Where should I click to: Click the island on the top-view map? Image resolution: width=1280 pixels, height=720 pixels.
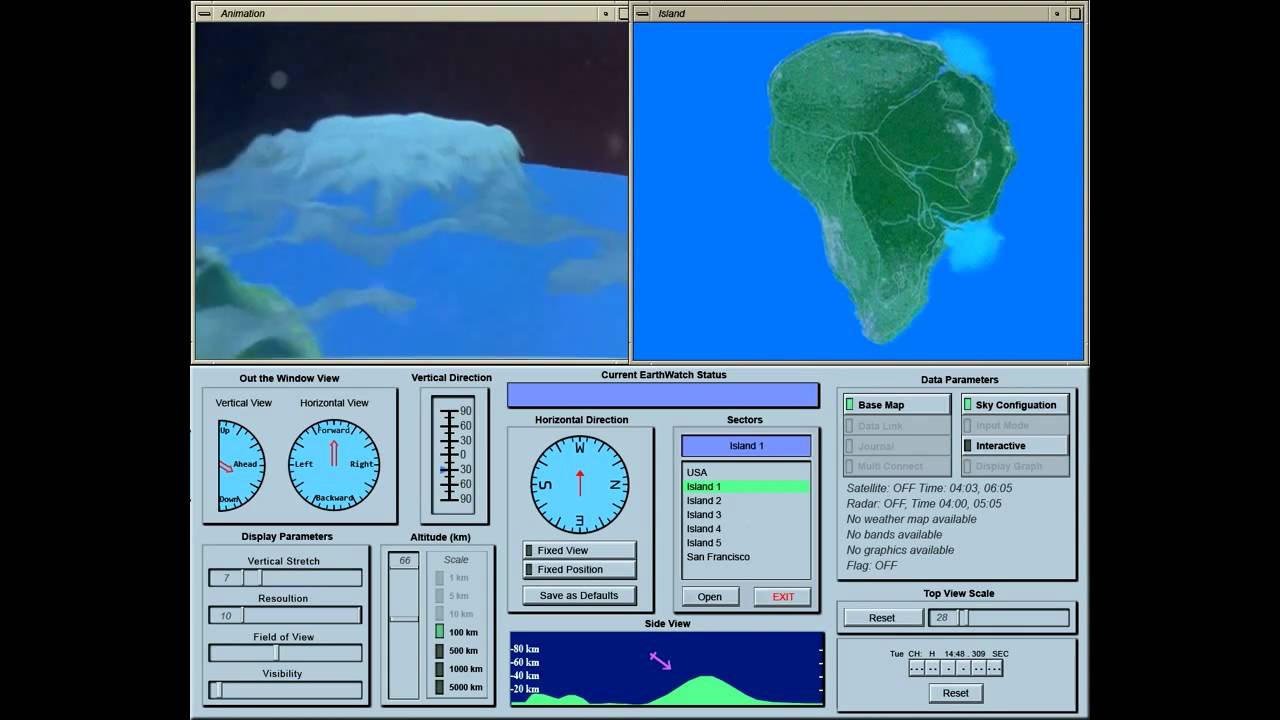[x=880, y=180]
